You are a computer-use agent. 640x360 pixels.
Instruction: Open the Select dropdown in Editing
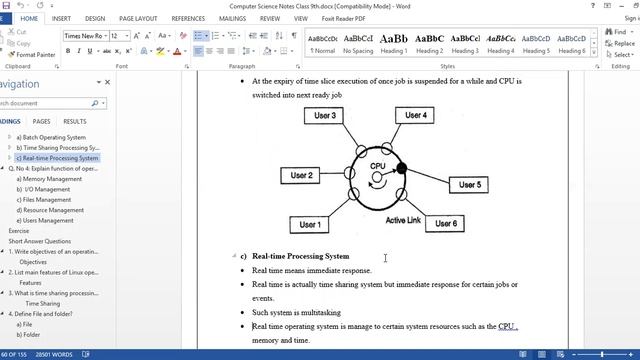pyautogui.click(x=620, y=55)
